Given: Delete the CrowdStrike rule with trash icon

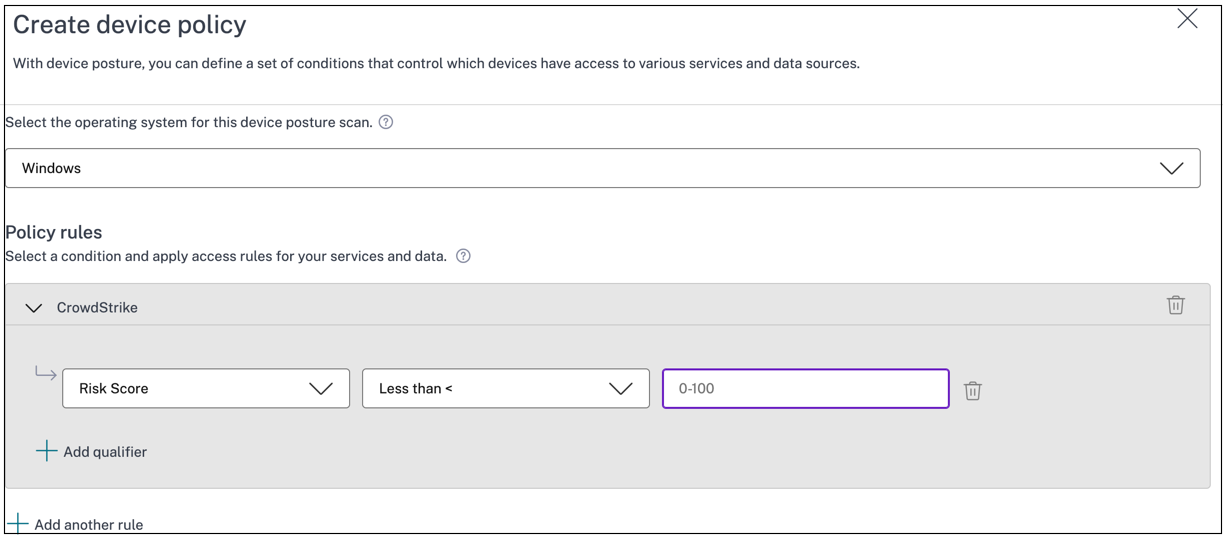Looking at the screenshot, I should [x=1175, y=305].
